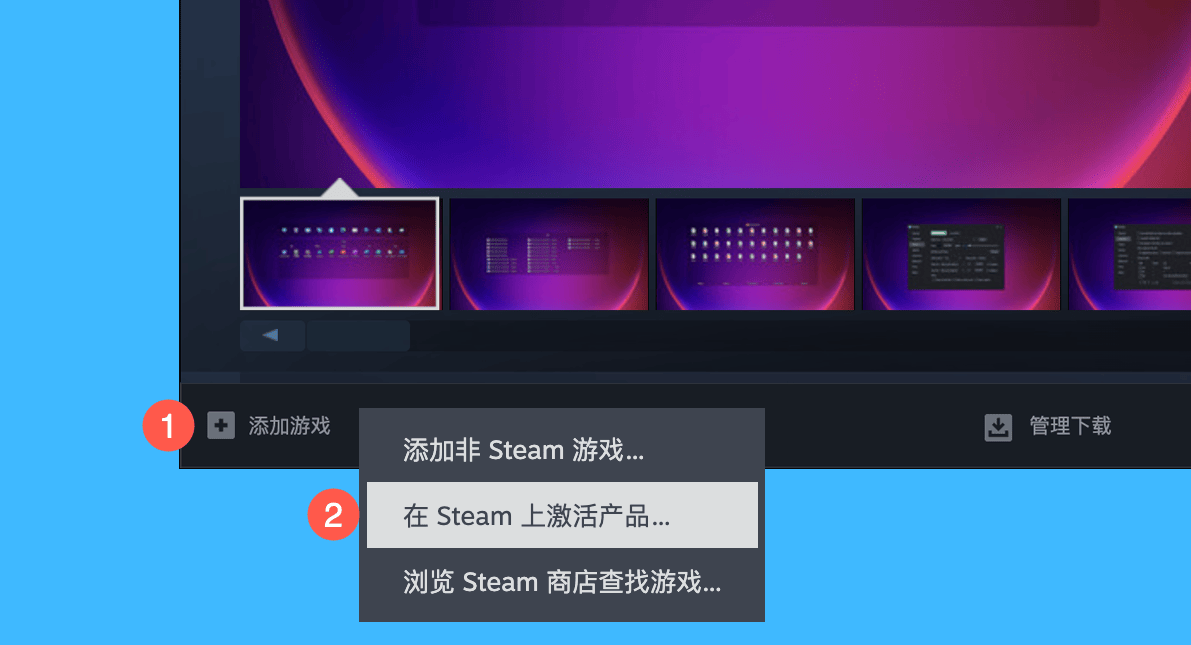Viewport: 1191px width, 645px height.
Task: Click the white pointer triangle above selected thumbnail
Action: [340, 188]
